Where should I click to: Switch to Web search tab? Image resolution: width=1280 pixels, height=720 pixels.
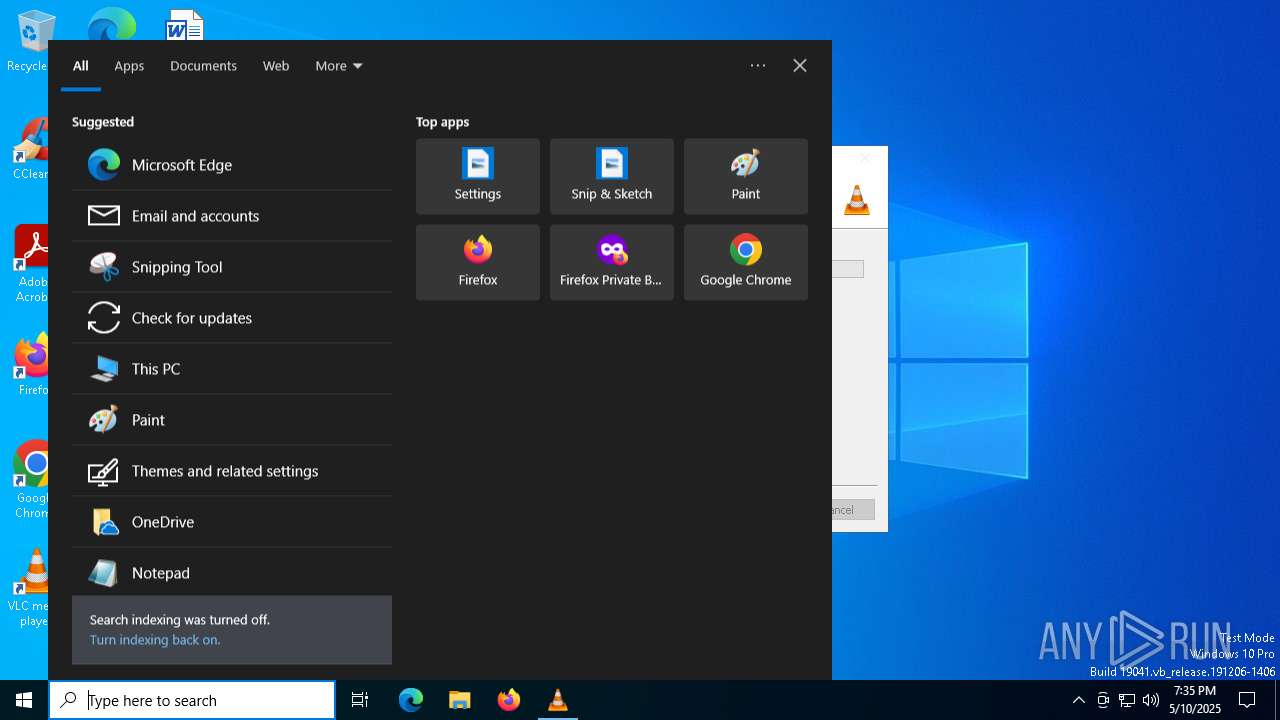276,66
